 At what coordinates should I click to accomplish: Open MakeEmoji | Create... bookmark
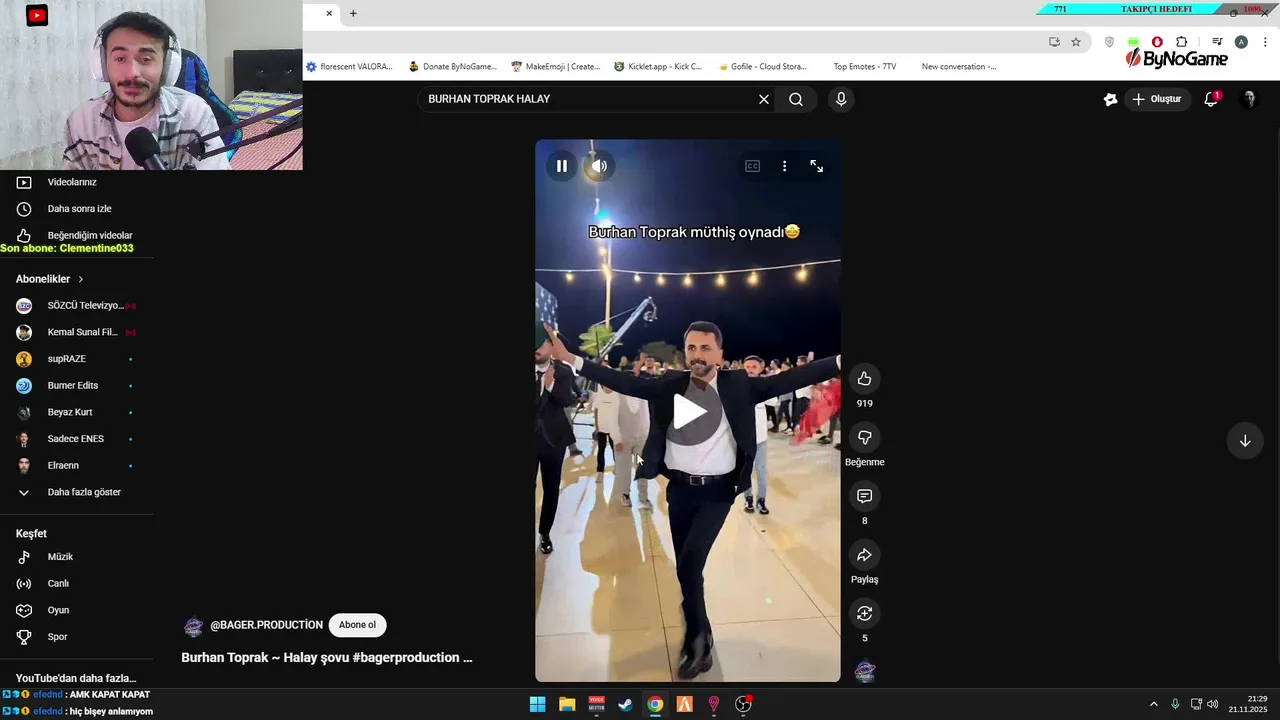pos(555,67)
